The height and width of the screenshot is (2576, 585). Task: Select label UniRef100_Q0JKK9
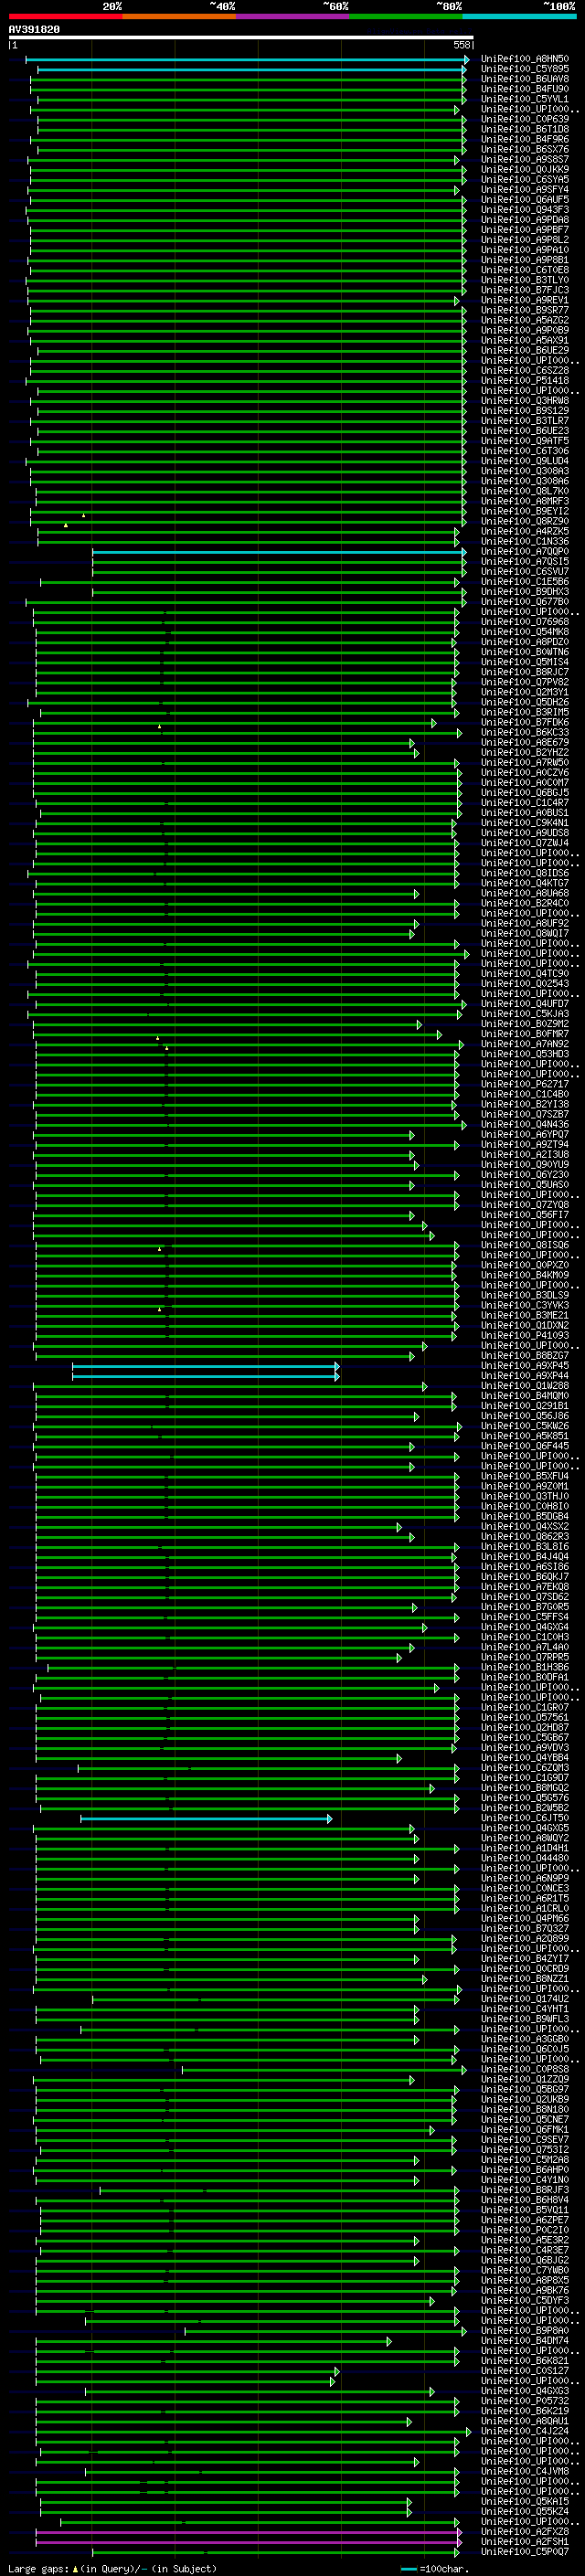[525, 169]
